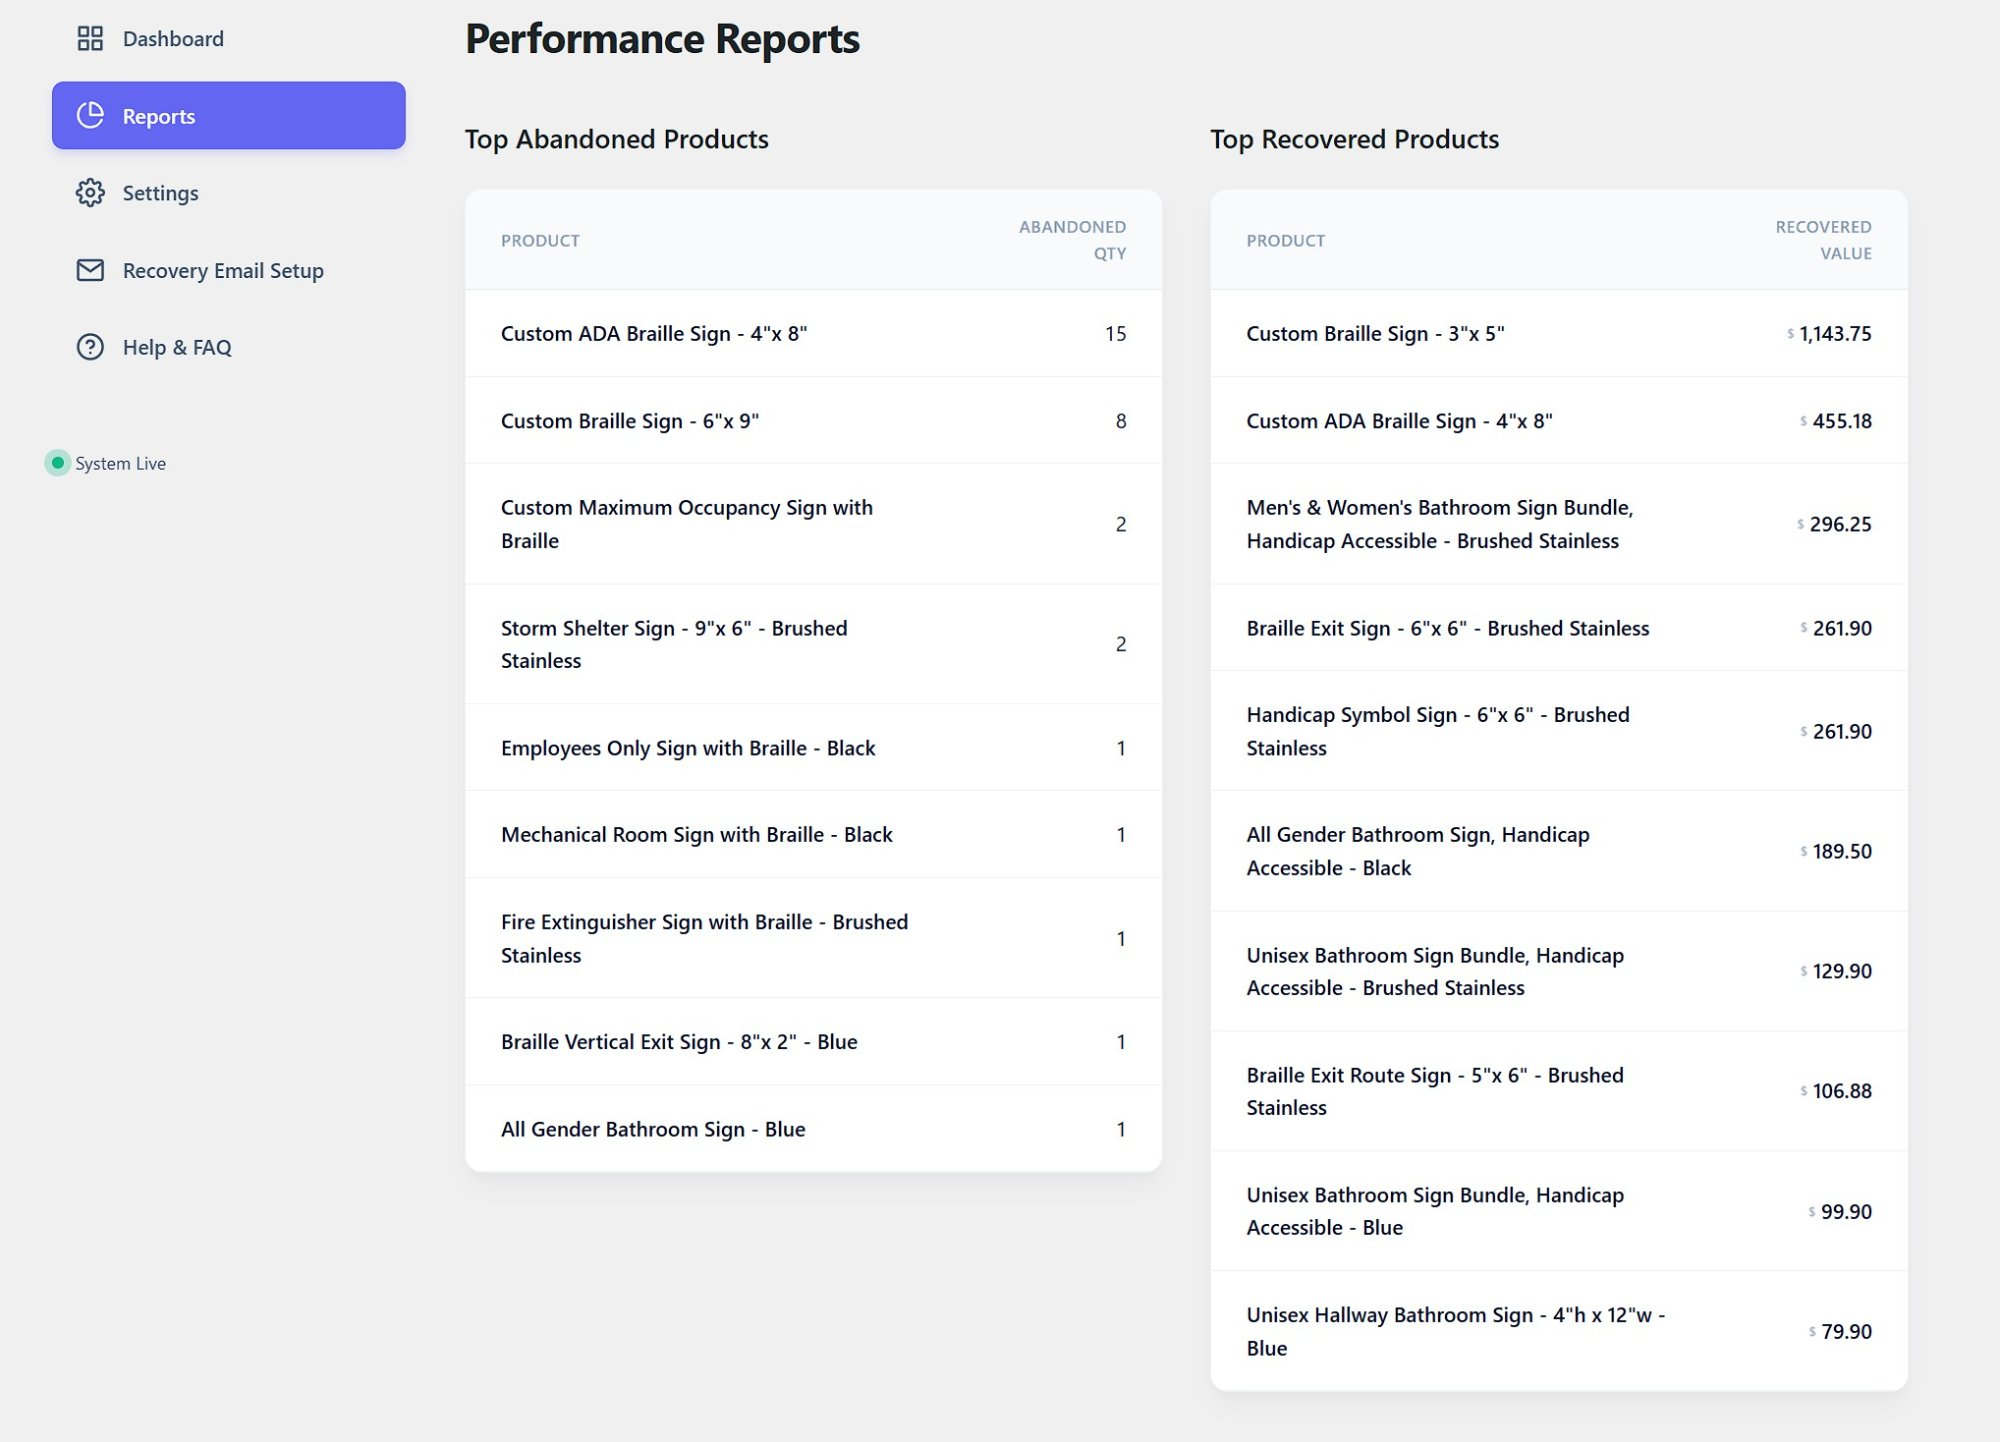The image size is (2000, 1442).
Task: Select the Custom ADA Braille Sign abandoned row
Action: pyautogui.click(x=656, y=333)
